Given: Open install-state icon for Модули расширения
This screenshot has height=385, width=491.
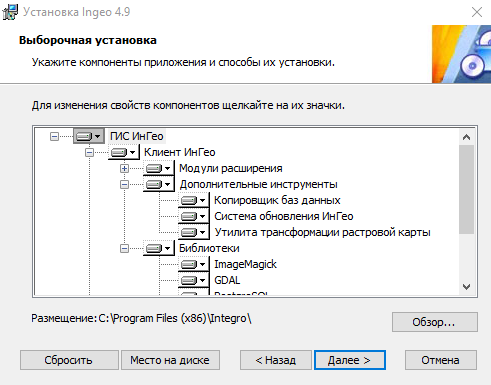Looking at the screenshot, I should tap(159, 168).
